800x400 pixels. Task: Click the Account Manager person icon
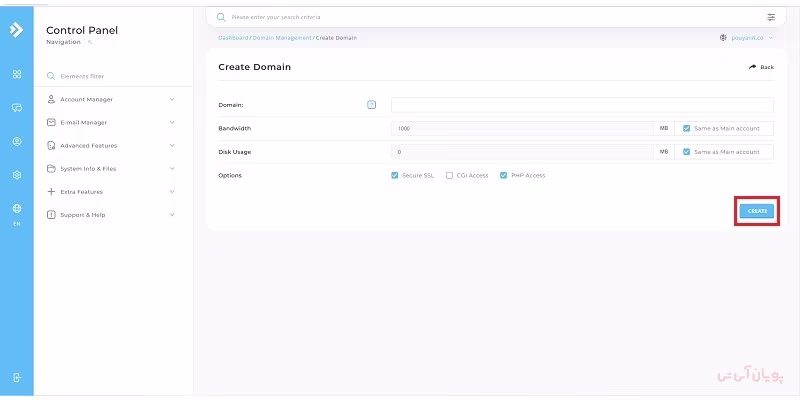tap(51, 99)
